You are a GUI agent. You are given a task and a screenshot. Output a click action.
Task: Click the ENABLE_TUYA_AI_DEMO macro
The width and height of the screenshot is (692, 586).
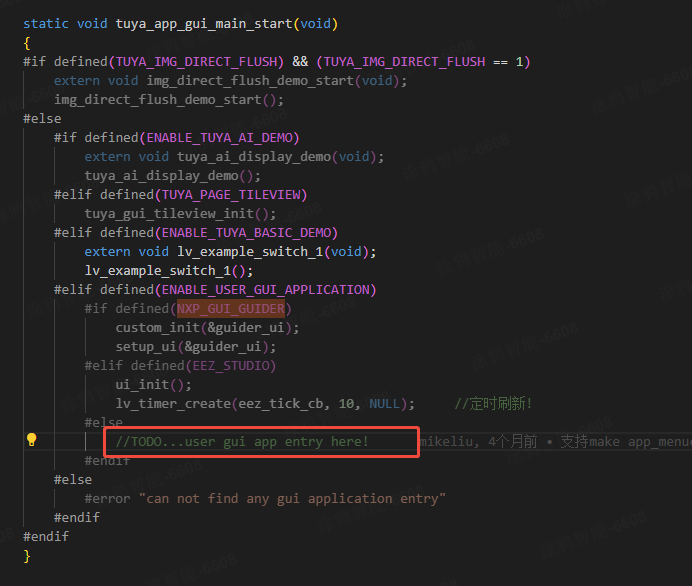(x=222, y=137)
